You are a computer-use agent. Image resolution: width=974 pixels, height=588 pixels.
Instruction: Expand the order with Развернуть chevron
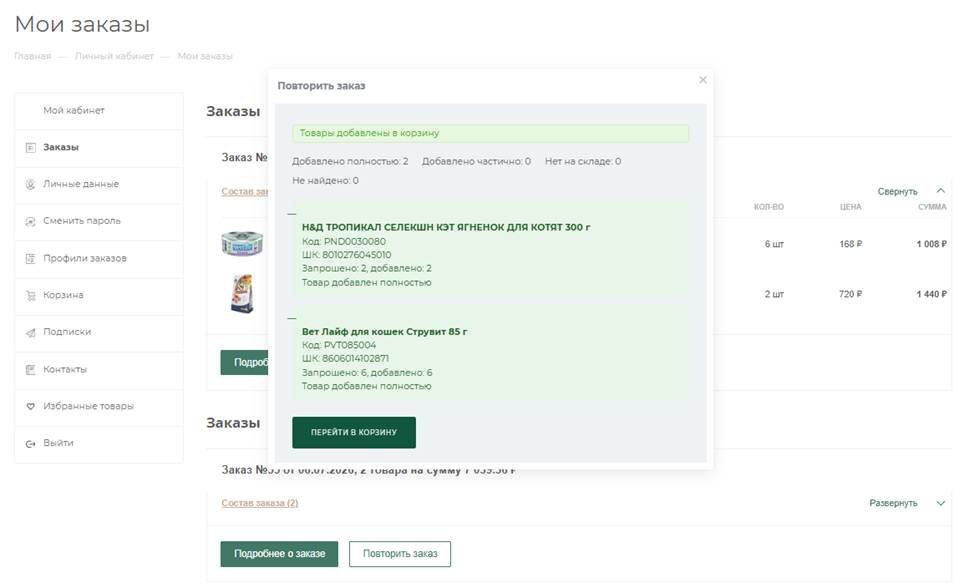click(940, 503)
